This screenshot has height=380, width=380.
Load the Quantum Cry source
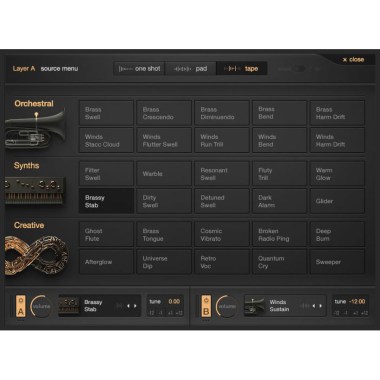[x=280, y=262]
